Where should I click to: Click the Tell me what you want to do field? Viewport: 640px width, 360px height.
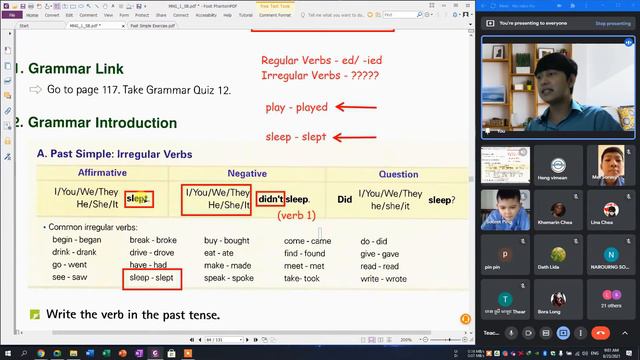pyautogui.click(x=336, y=15)
